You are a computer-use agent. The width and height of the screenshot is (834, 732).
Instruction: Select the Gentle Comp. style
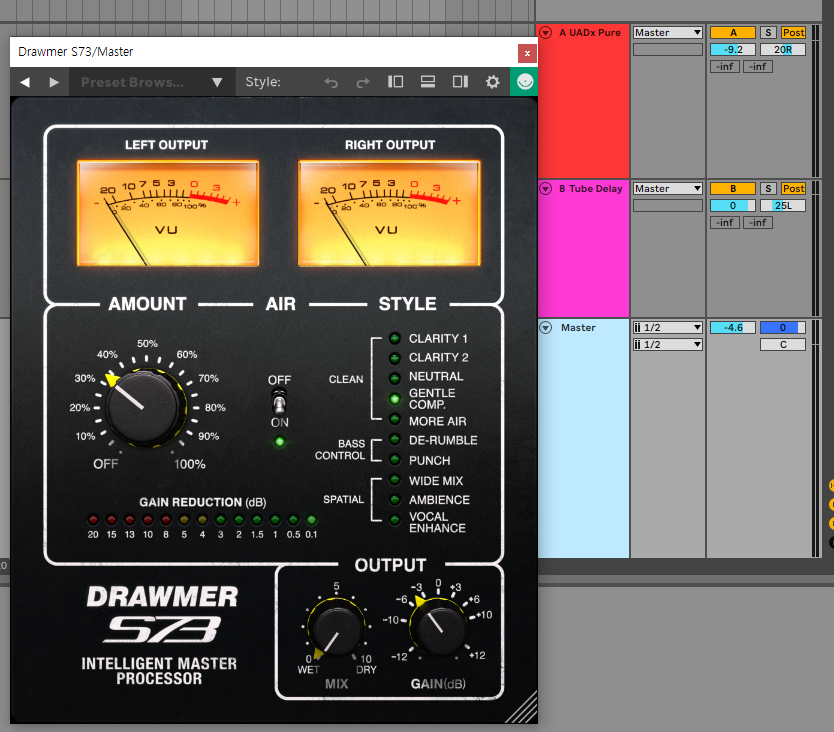click(x=395, y=398)
